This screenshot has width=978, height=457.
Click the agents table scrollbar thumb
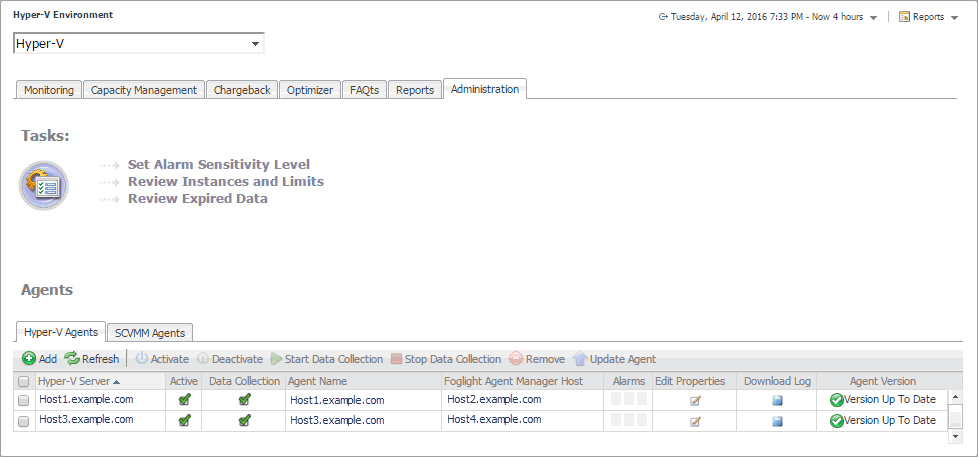tap(954, 416)
